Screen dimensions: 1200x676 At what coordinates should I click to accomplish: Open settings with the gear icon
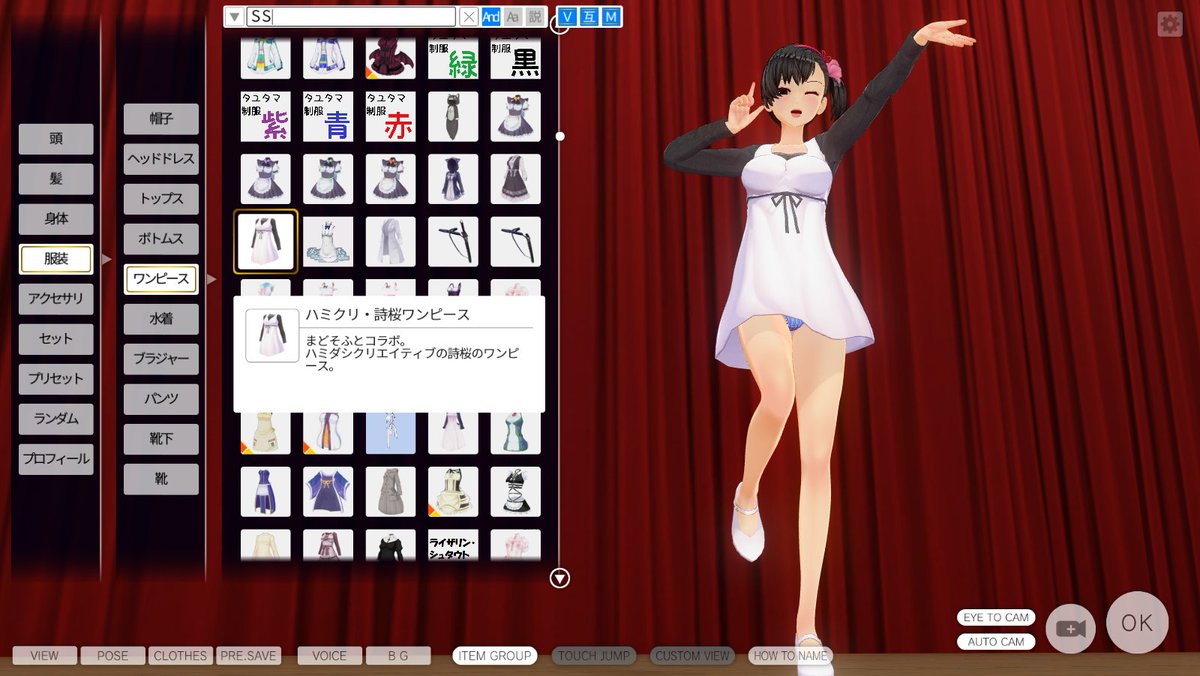point(1170,22)
